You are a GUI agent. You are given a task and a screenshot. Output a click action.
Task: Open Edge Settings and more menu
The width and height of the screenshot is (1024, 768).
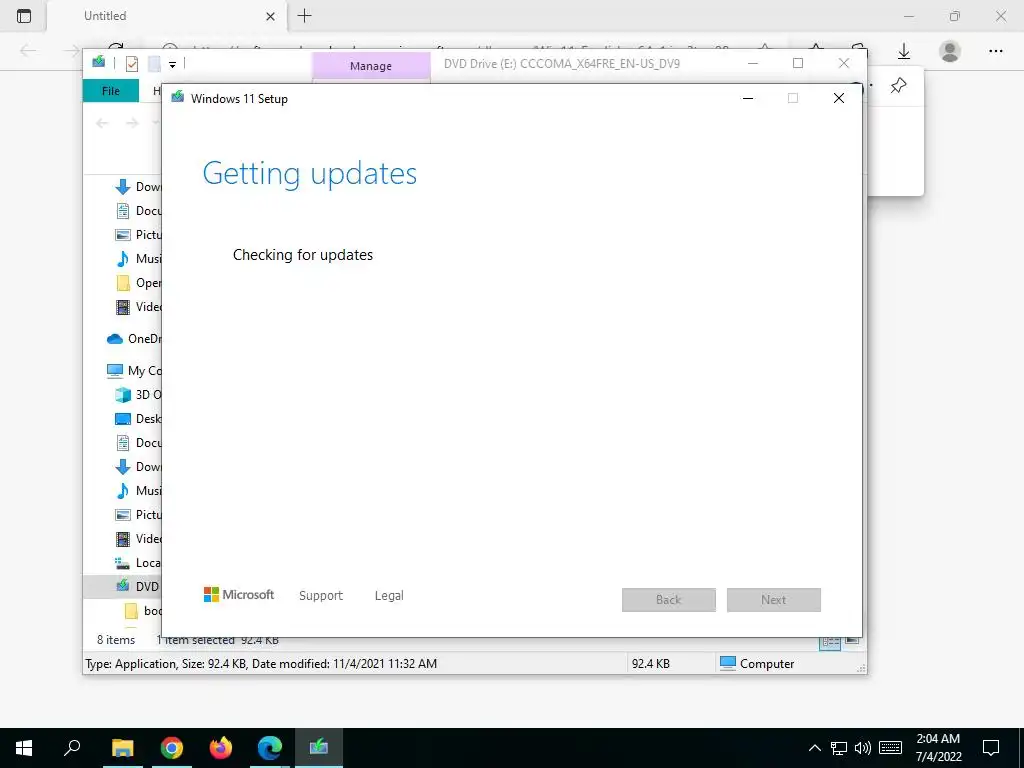pos(995,51)
